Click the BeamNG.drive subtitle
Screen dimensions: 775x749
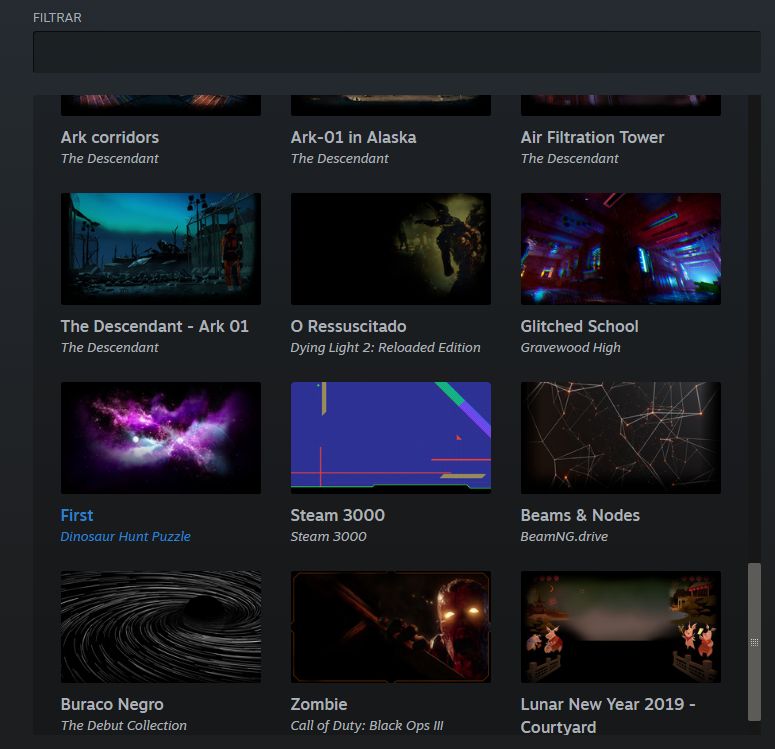(564, 536)
